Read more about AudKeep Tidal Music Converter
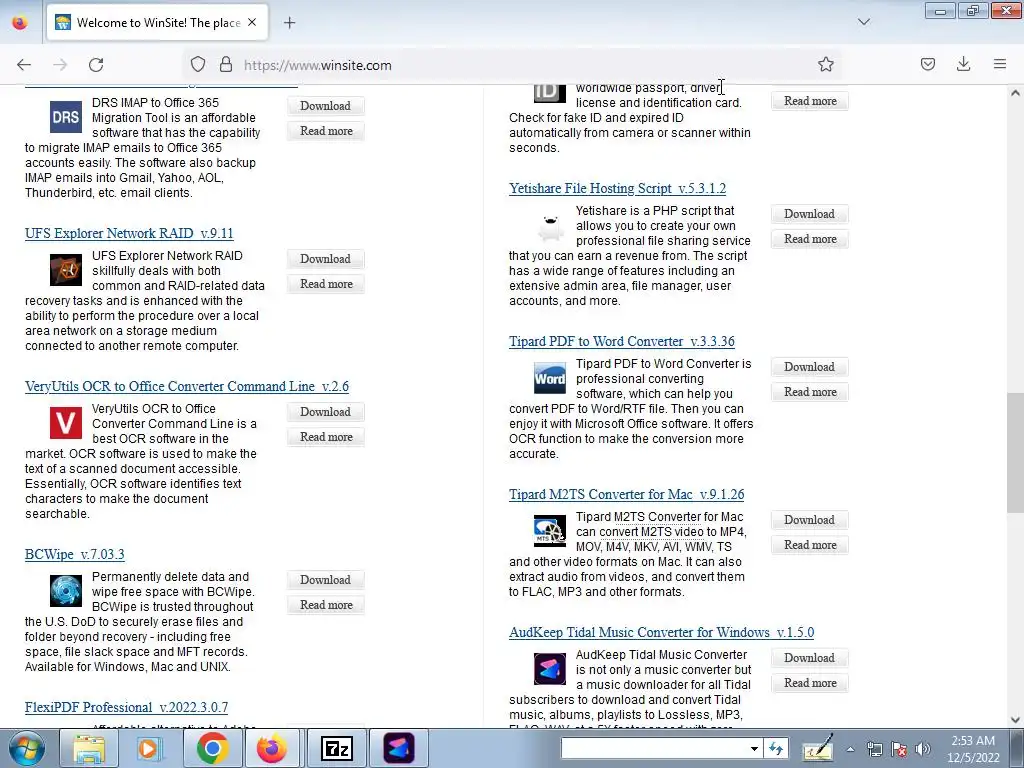The image size is (1024, 768). [810, 682]
